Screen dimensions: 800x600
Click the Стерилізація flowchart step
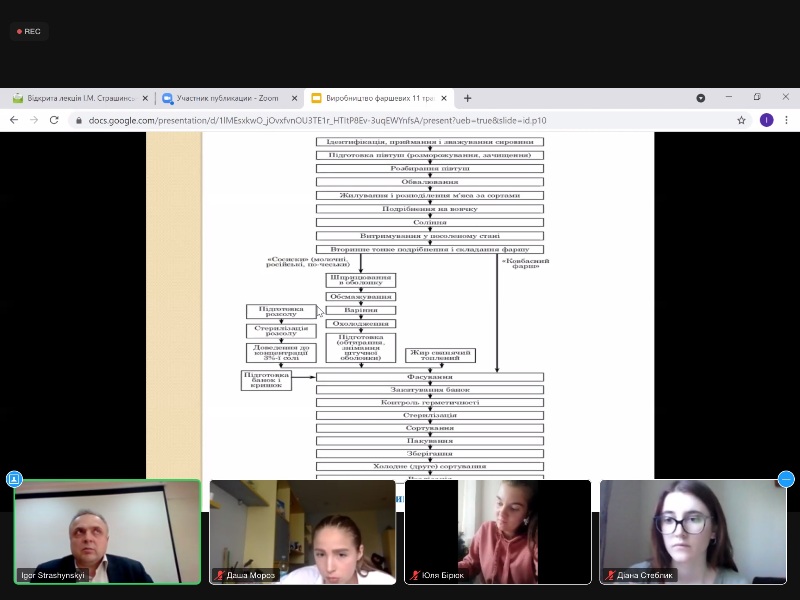click(430, 415)
